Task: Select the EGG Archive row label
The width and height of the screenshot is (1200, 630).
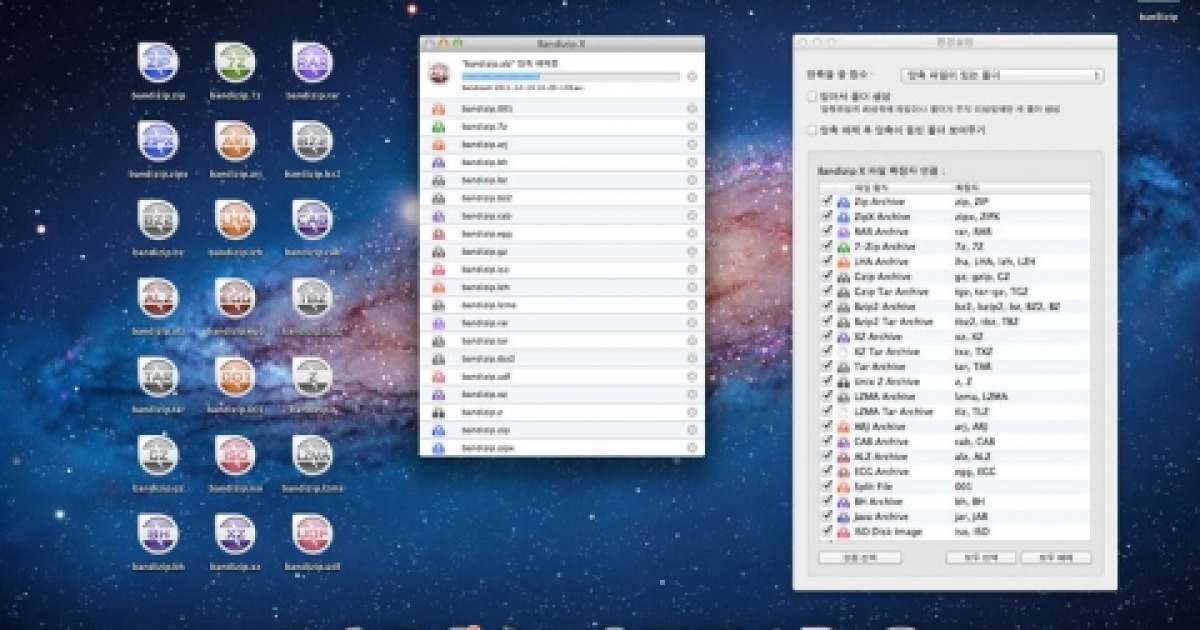Action: click(880, 471)
